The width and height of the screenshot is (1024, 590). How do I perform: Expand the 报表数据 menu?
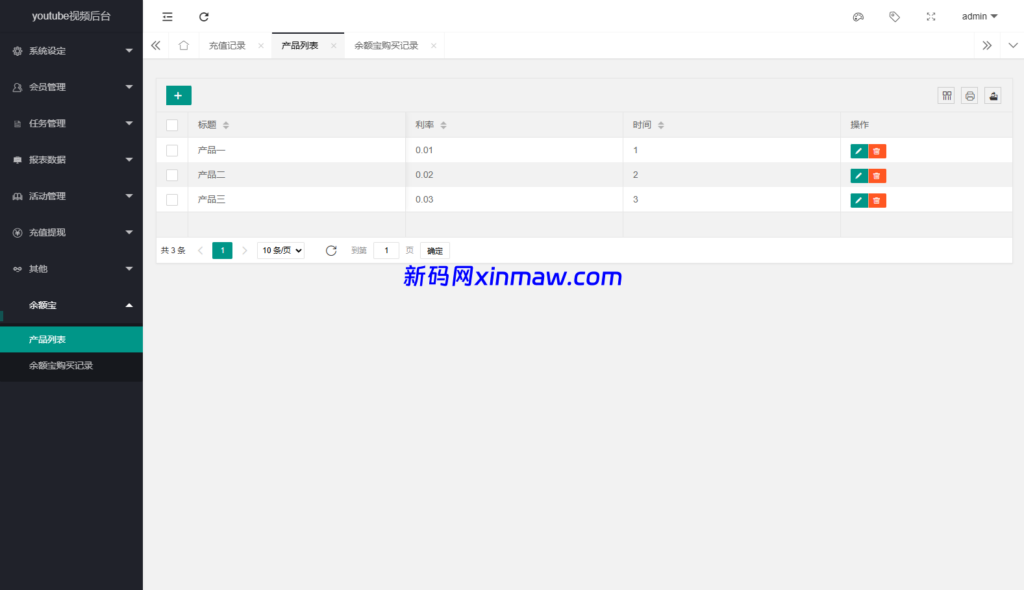pos(71,159)
